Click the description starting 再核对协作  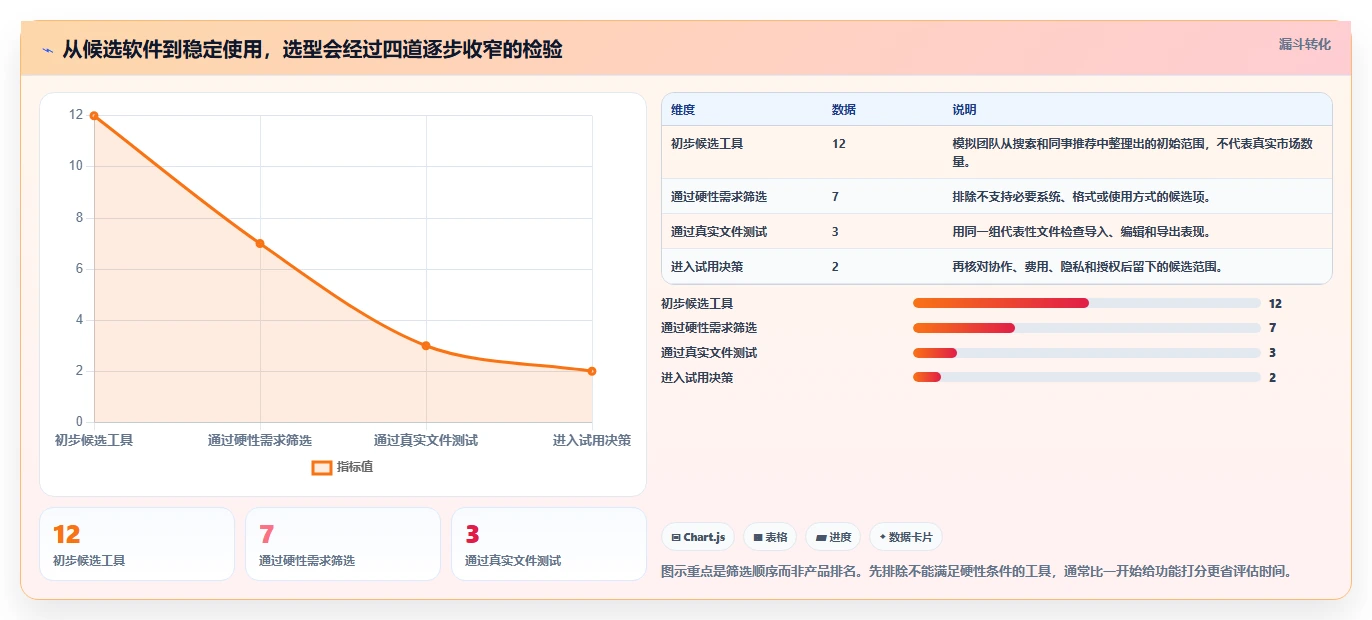coord(1088,267)
